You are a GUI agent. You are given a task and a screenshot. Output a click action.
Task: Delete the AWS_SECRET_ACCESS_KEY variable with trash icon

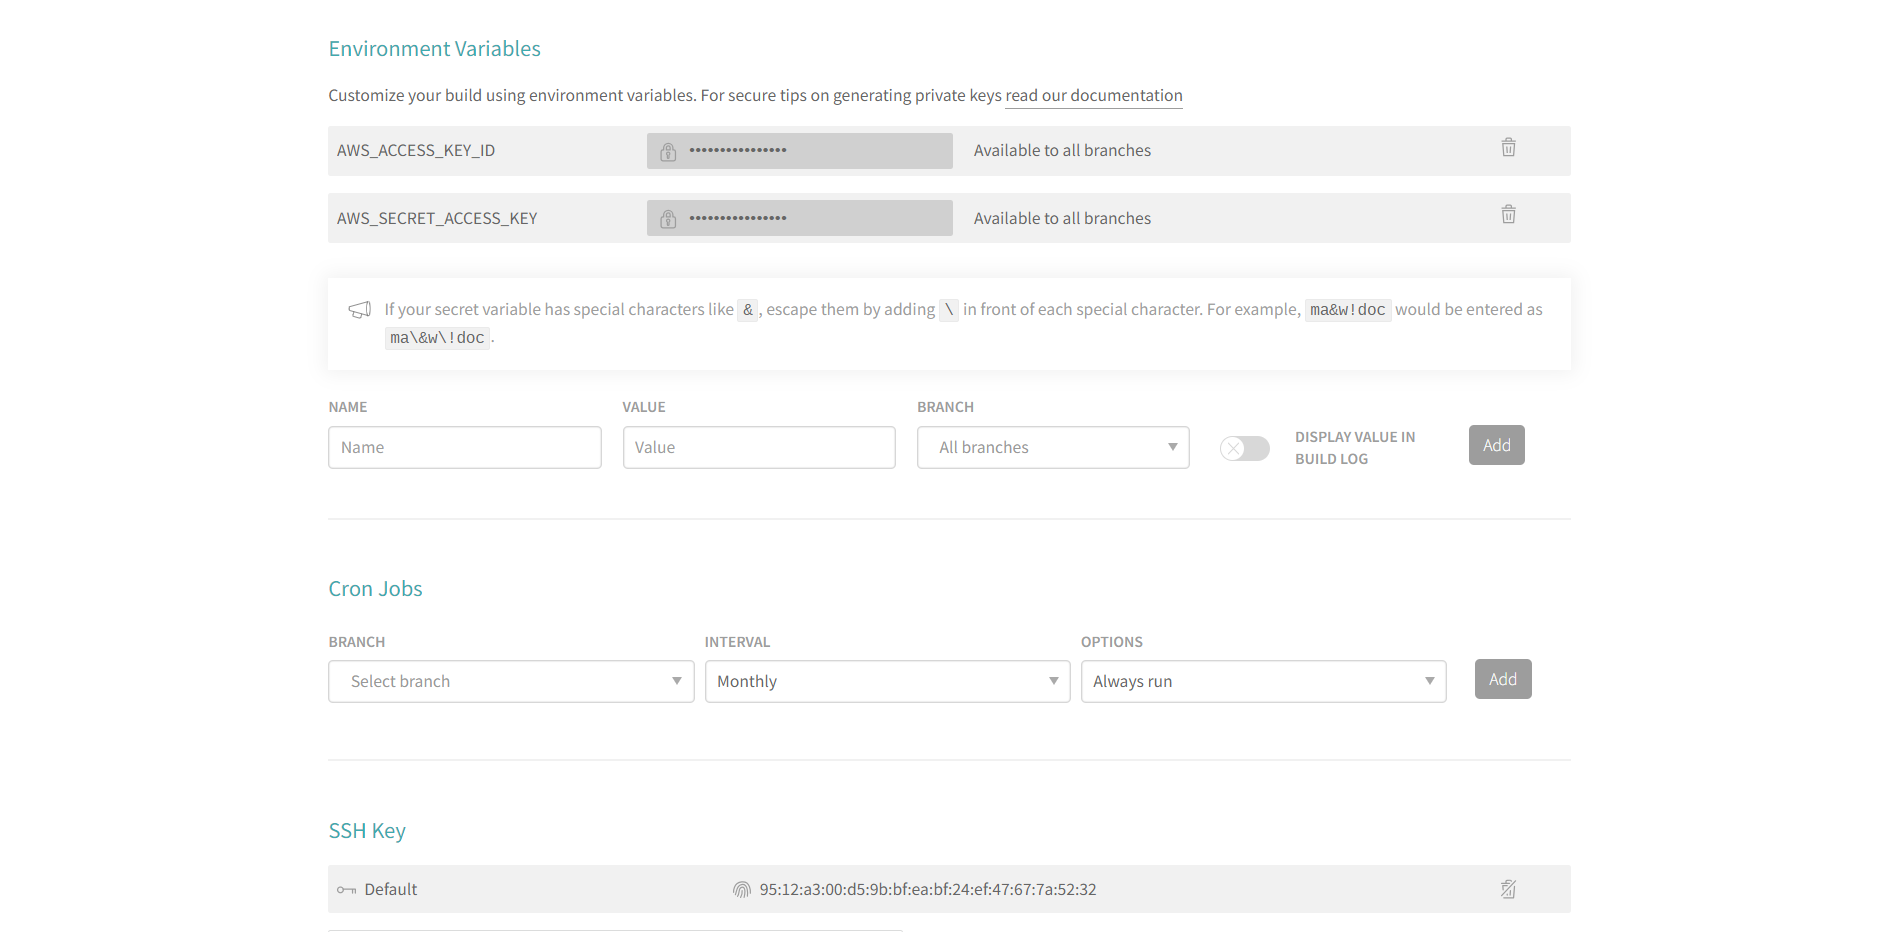tap(1508, 214)
